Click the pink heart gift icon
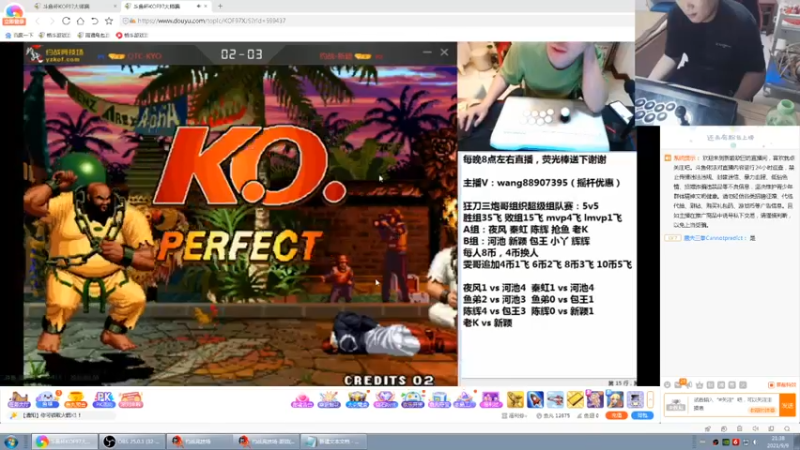Screen dimensions: 800x450 [302, 400]
